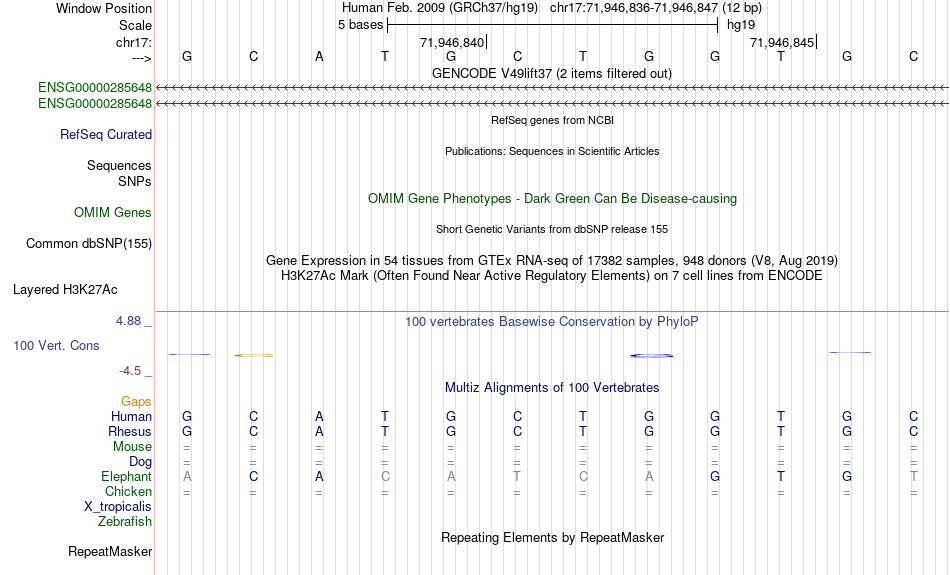Viewport: 950px width, 575px height.
Task: Select the Chicken alignment row label
Action: (128, 491)
